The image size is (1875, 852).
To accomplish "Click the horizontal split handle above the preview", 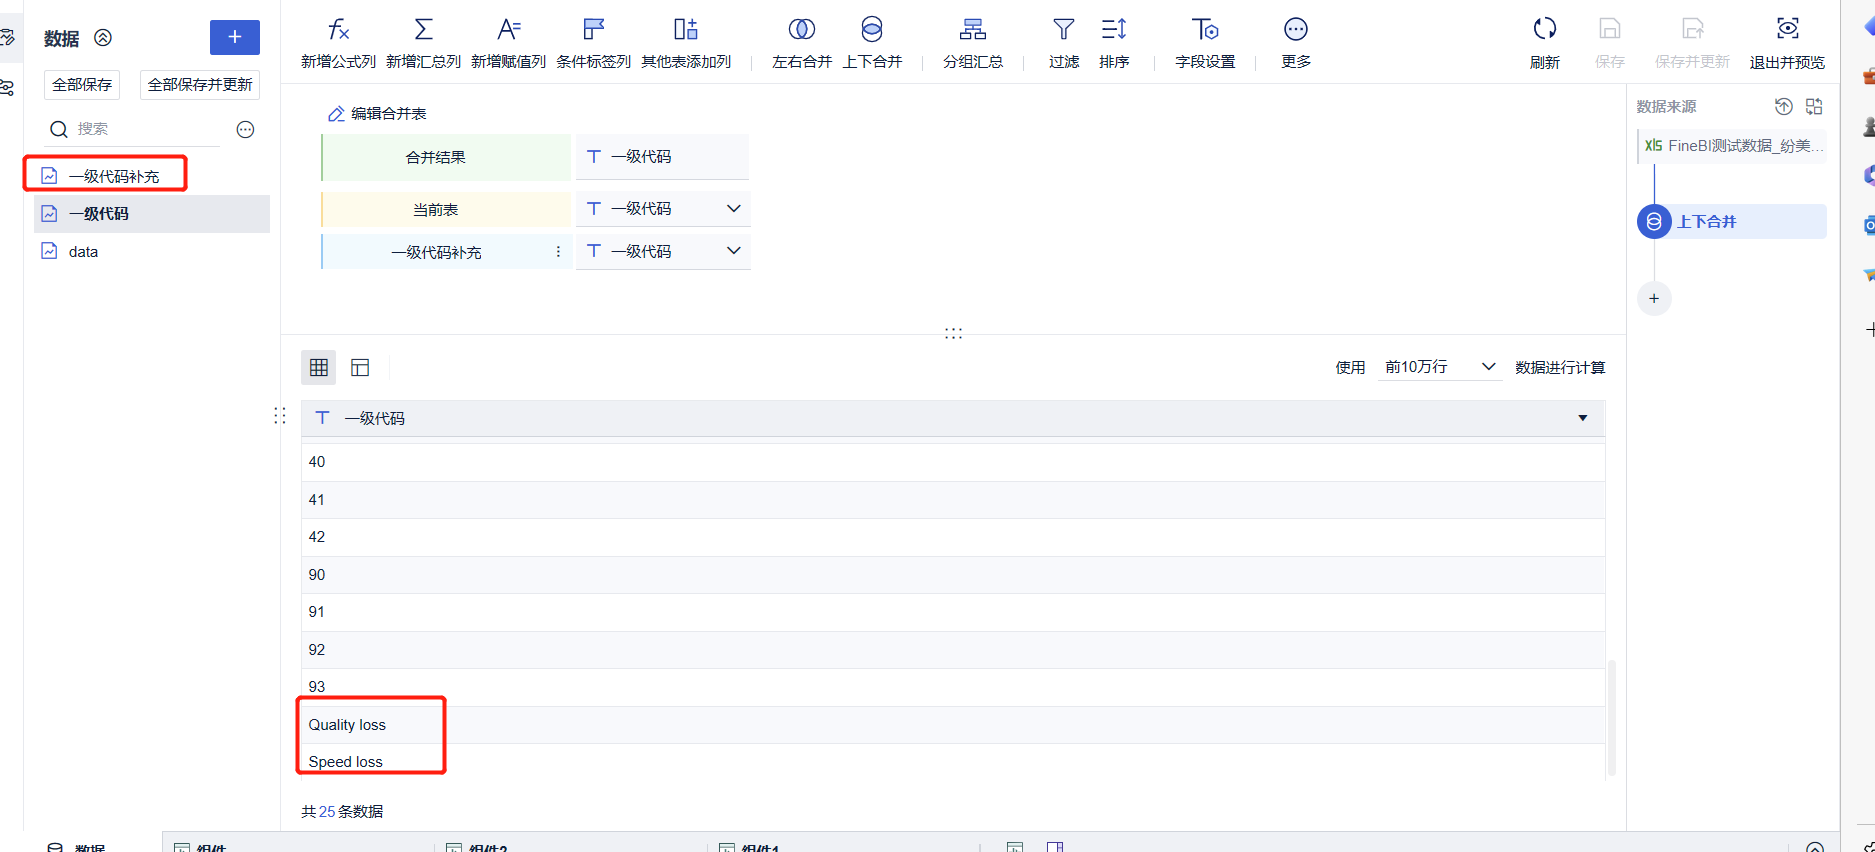I will pyautogui.click(x=953, y=333).
